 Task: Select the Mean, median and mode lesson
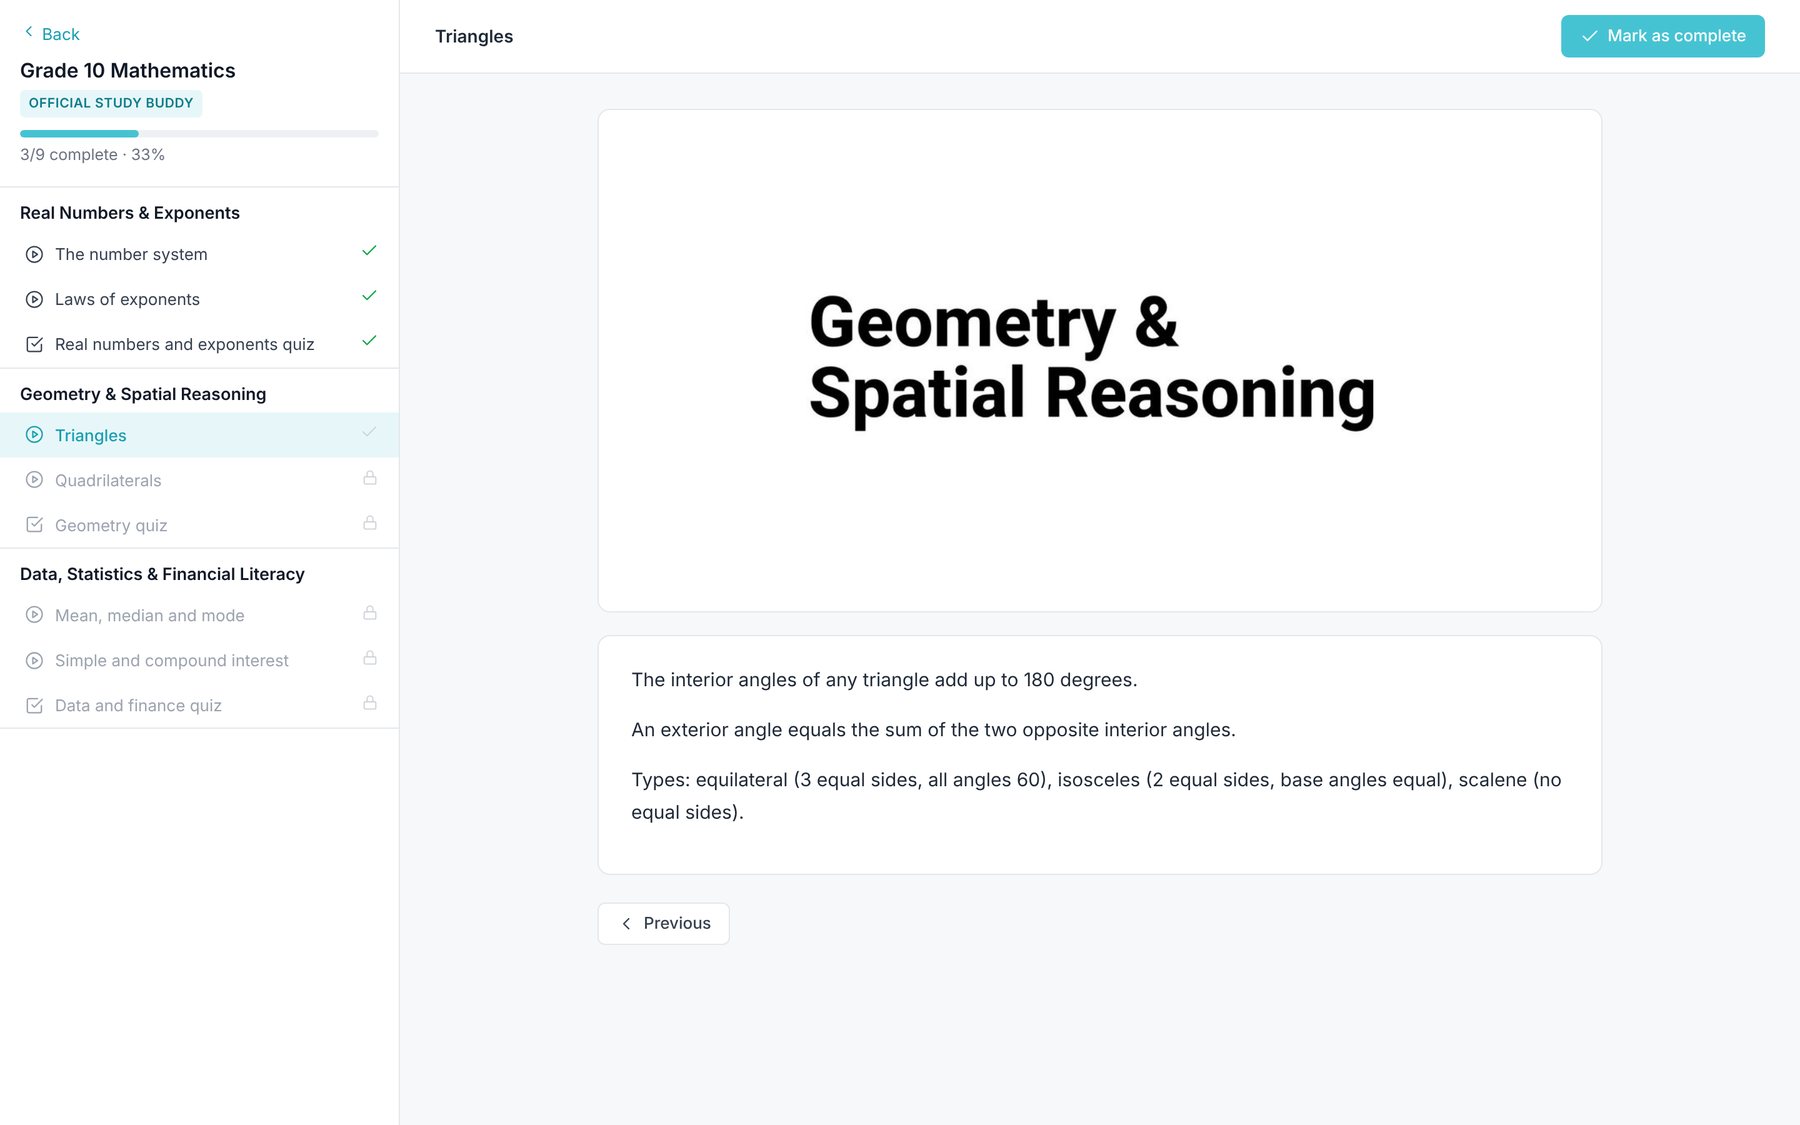click(200, 615)
